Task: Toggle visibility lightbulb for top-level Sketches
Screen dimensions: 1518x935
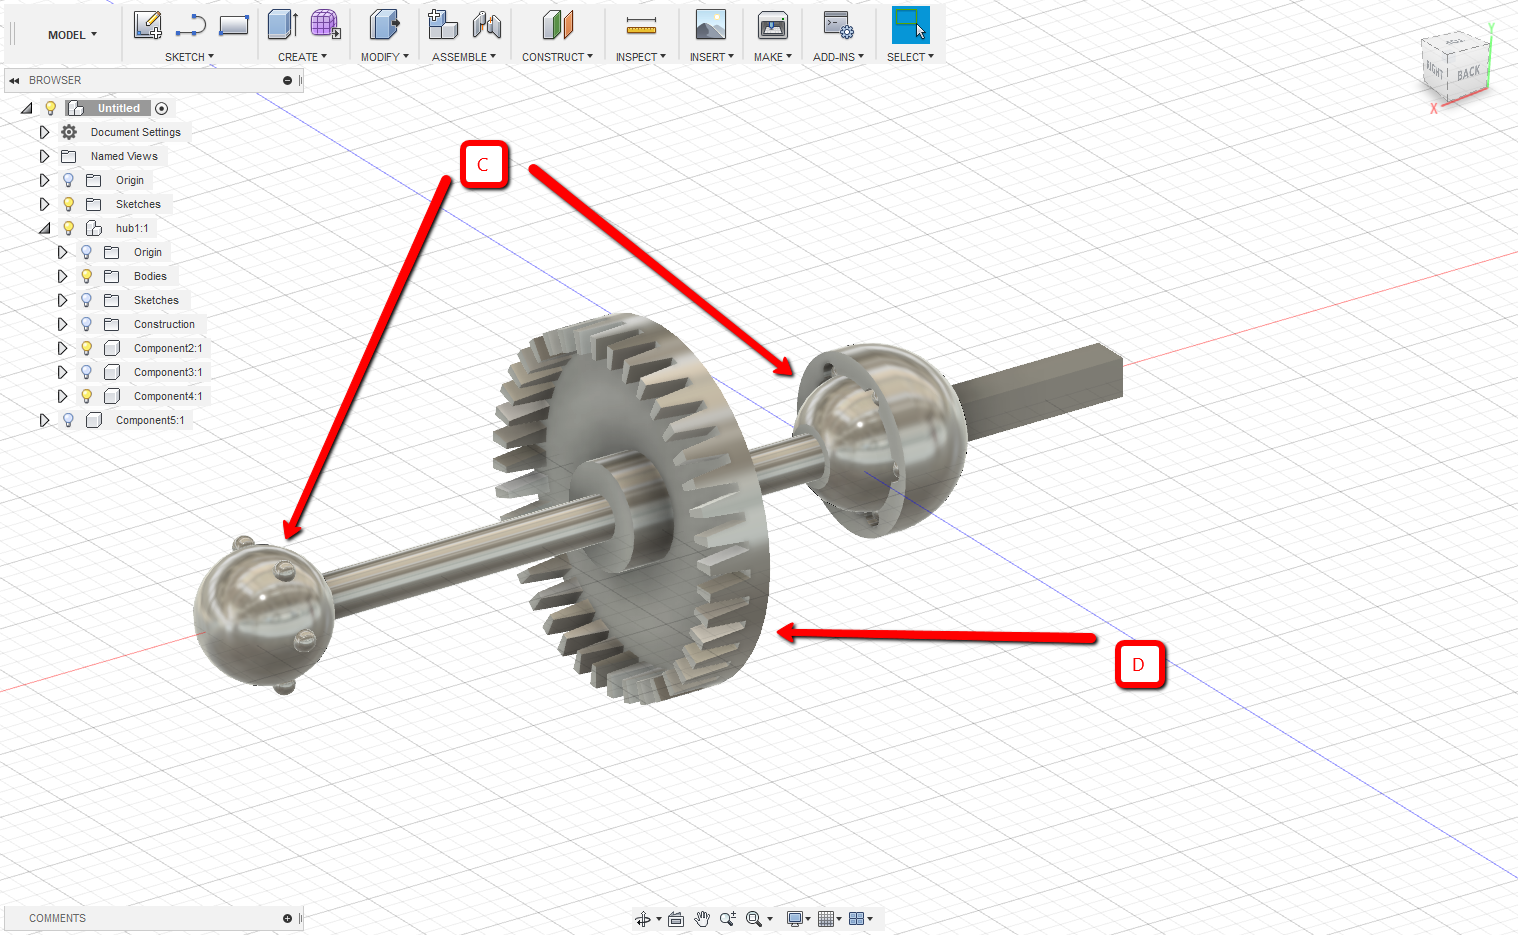Action: 68,204
